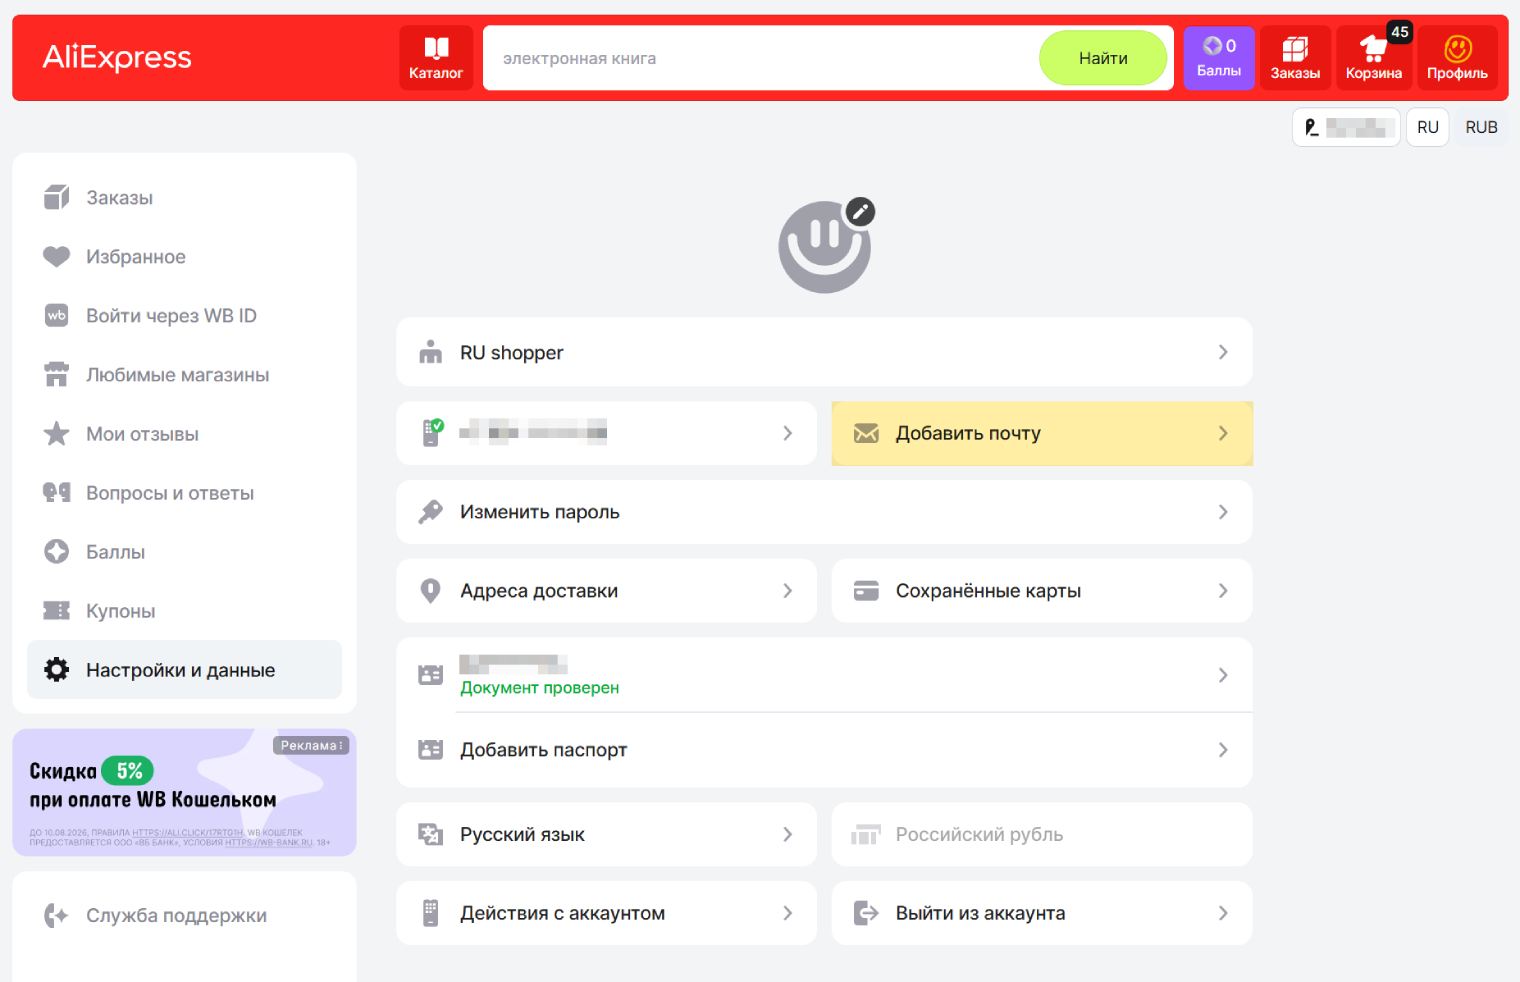Image resolution: width=1520 pixels, height=982 pixels.
Task: Open Избранное in the sidebar menu
Action: click(184, 256)
